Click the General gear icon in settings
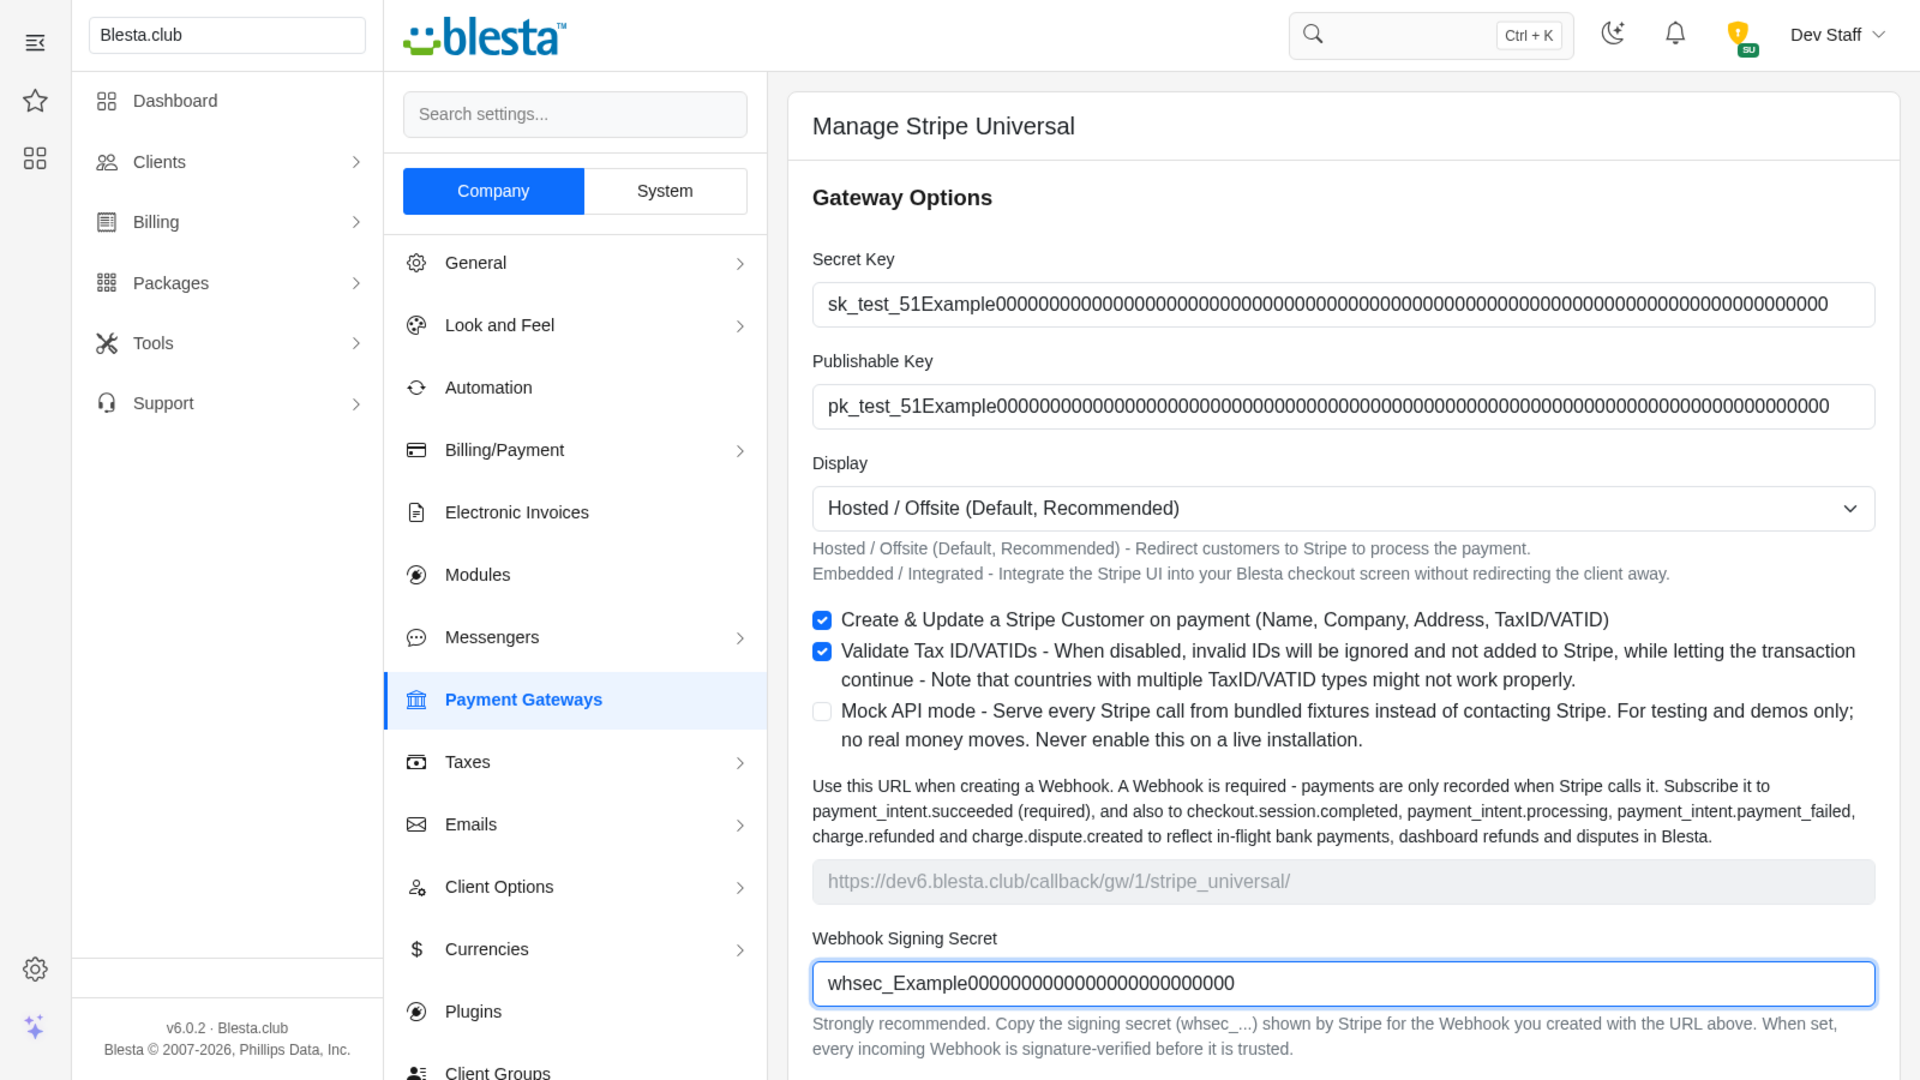 pyautogui.click(x=417, y=263)
